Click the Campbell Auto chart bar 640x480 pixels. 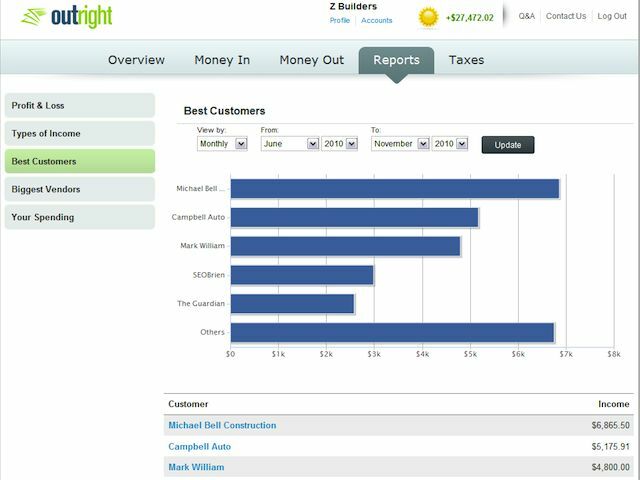pos(354,217)
